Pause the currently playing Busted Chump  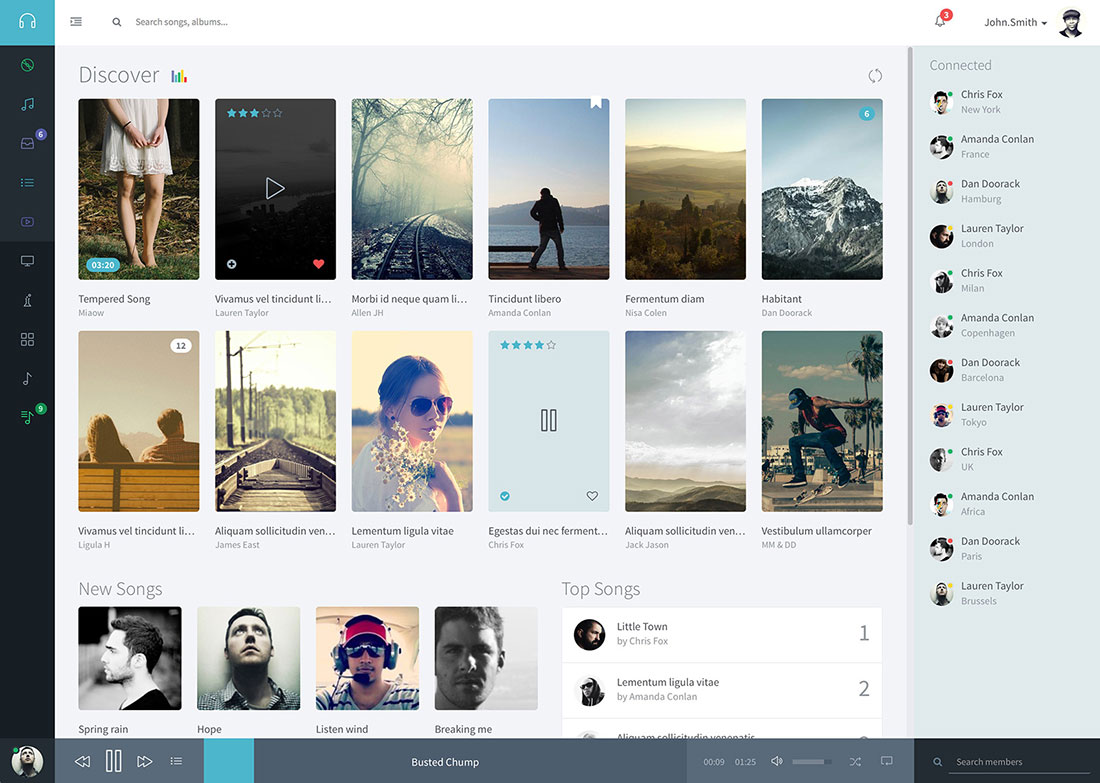coord(113,761)
